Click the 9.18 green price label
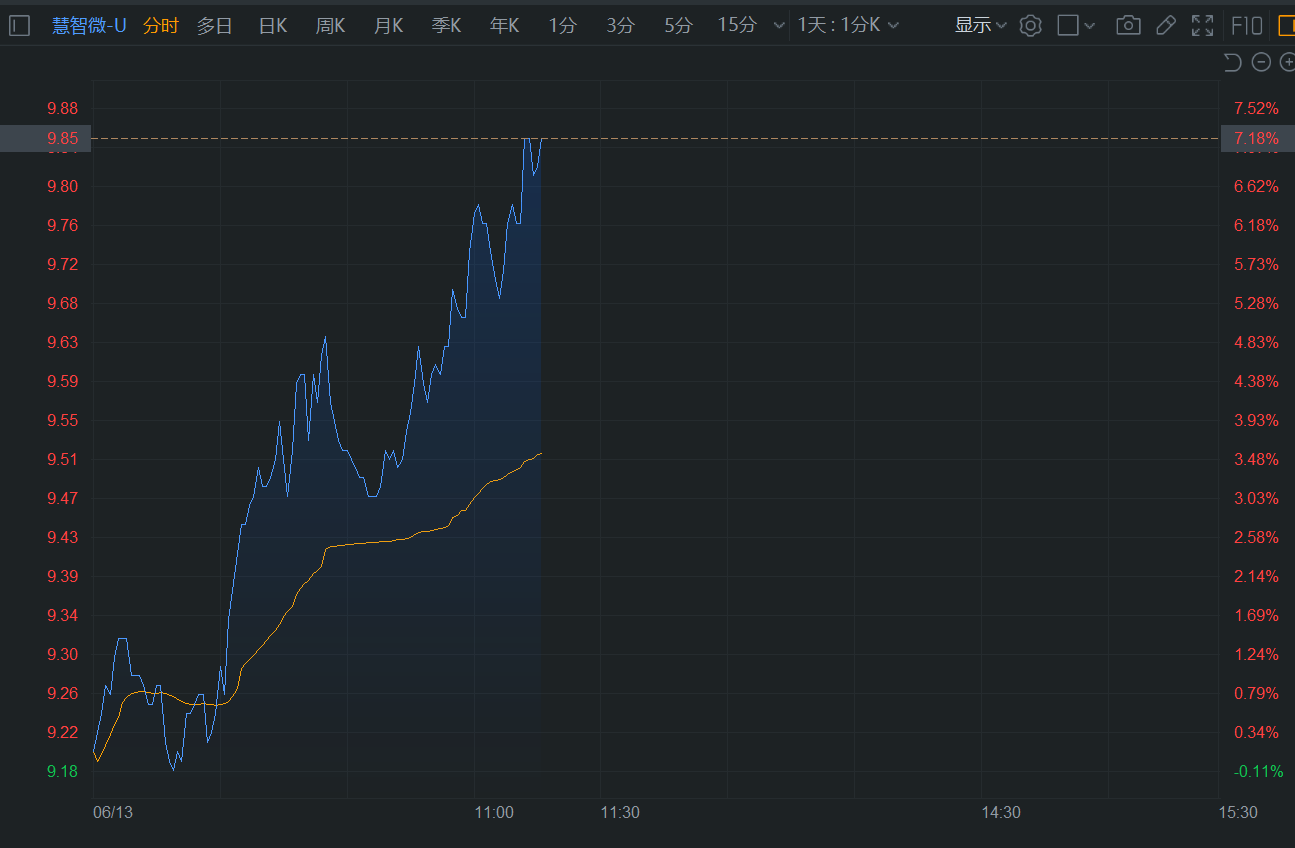1295x848 pixels. tap(62, 771)
